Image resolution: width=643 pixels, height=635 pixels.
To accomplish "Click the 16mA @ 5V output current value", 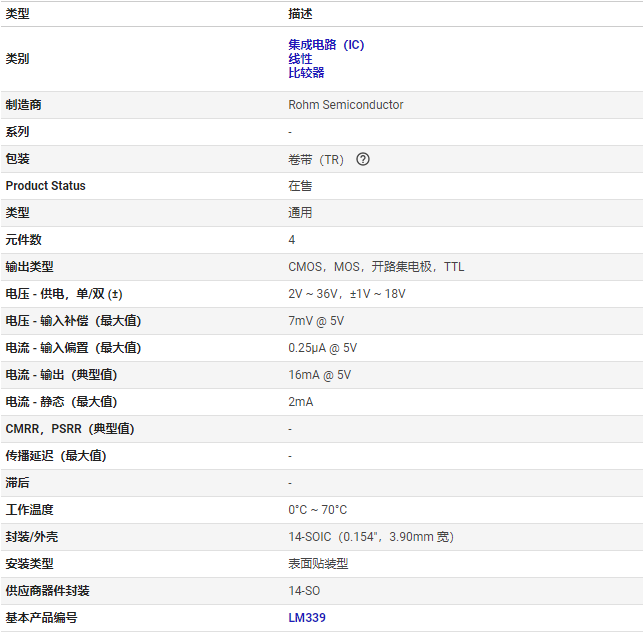I will click(x=320, y=375).
